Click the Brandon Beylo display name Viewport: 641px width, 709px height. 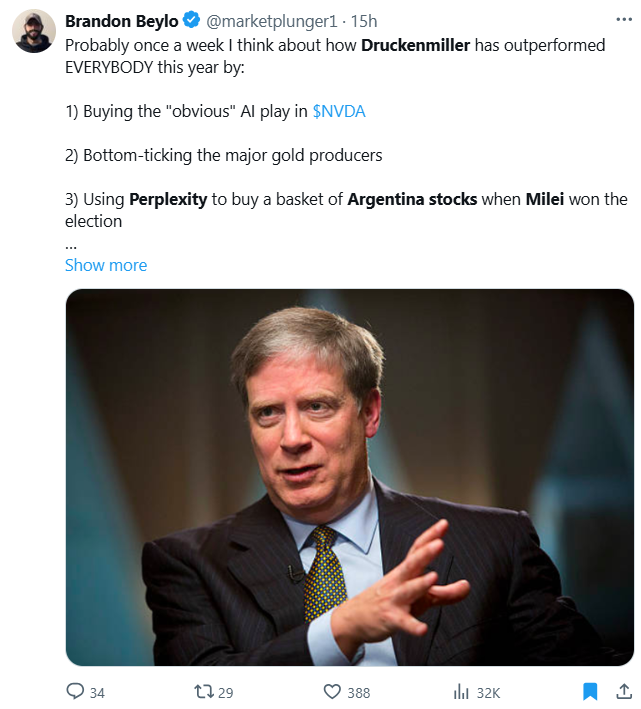(x=121, y=22)
